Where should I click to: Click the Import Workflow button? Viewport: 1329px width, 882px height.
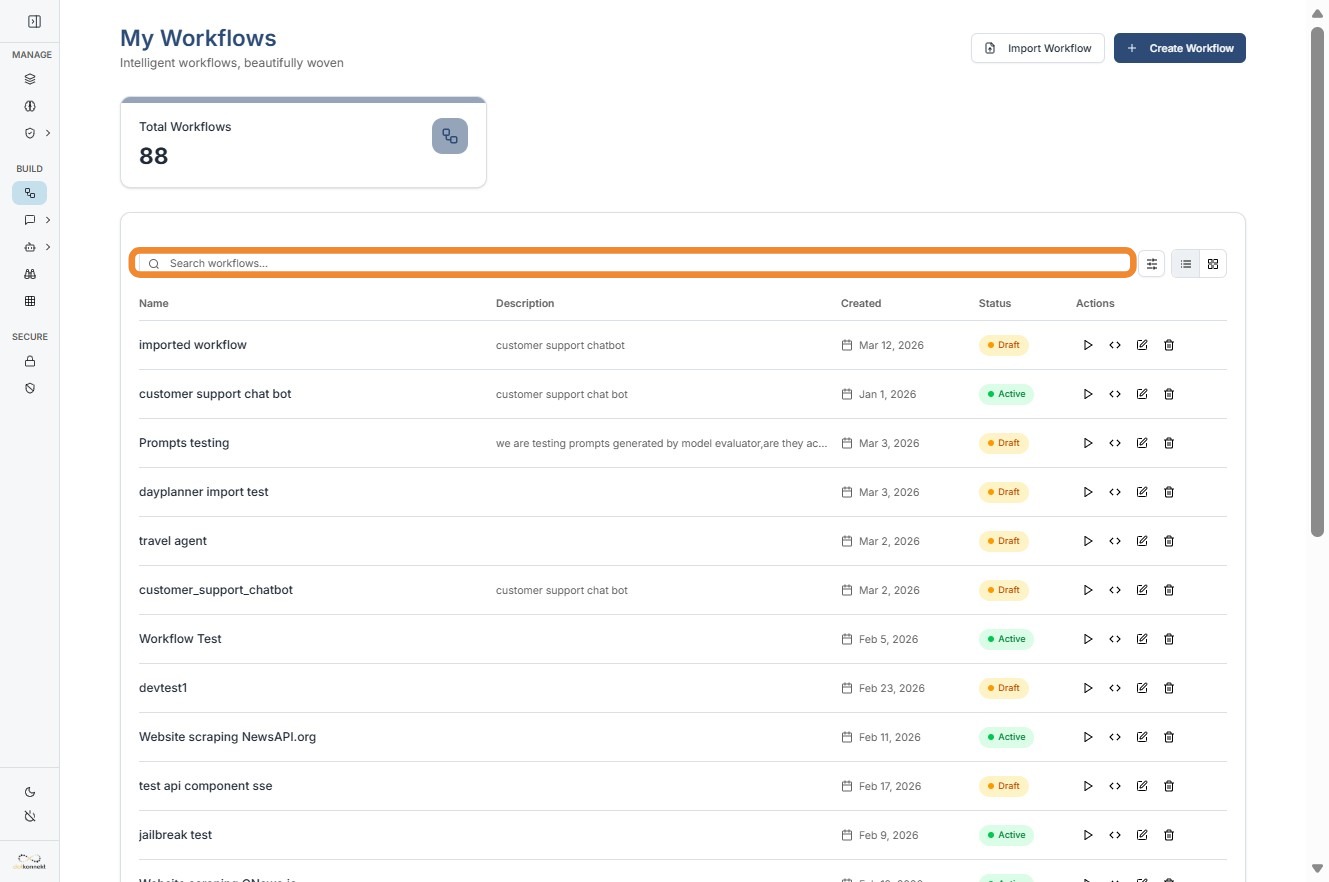point(1037,48)
